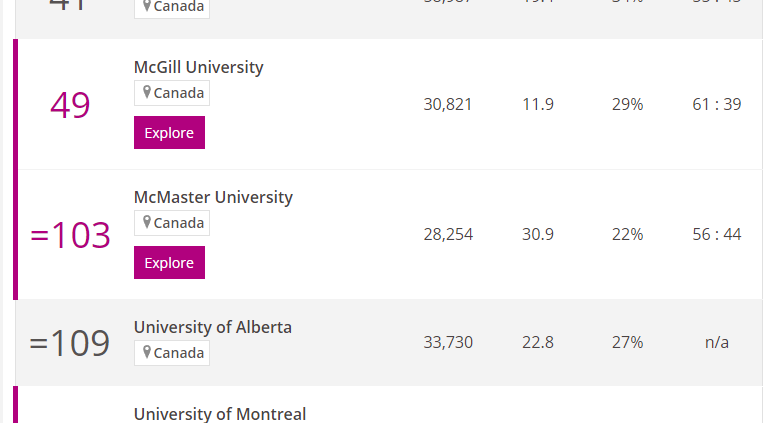Screen dimensions: 769x423
Task: Click McMaster's 30.9 students per staff value
Action: (538, 234)
